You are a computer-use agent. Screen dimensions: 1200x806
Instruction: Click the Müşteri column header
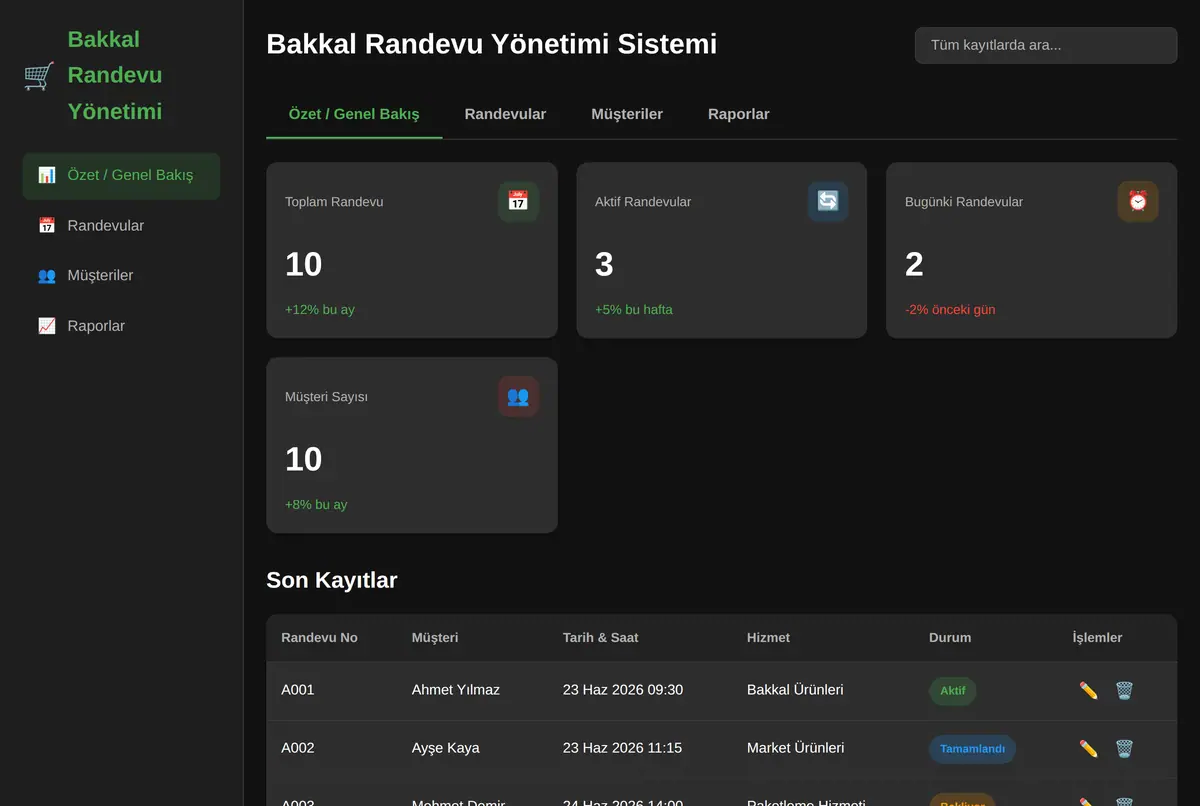click(435, 638)
